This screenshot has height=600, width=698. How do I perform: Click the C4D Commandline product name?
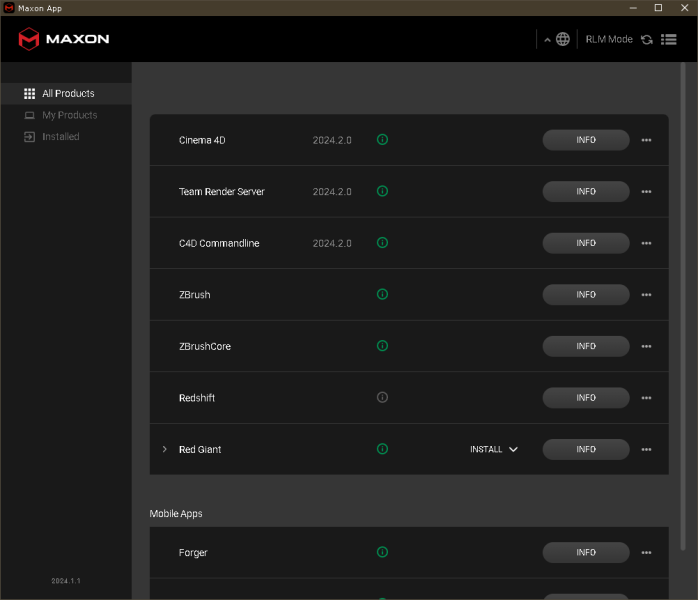tap(219, 243)
